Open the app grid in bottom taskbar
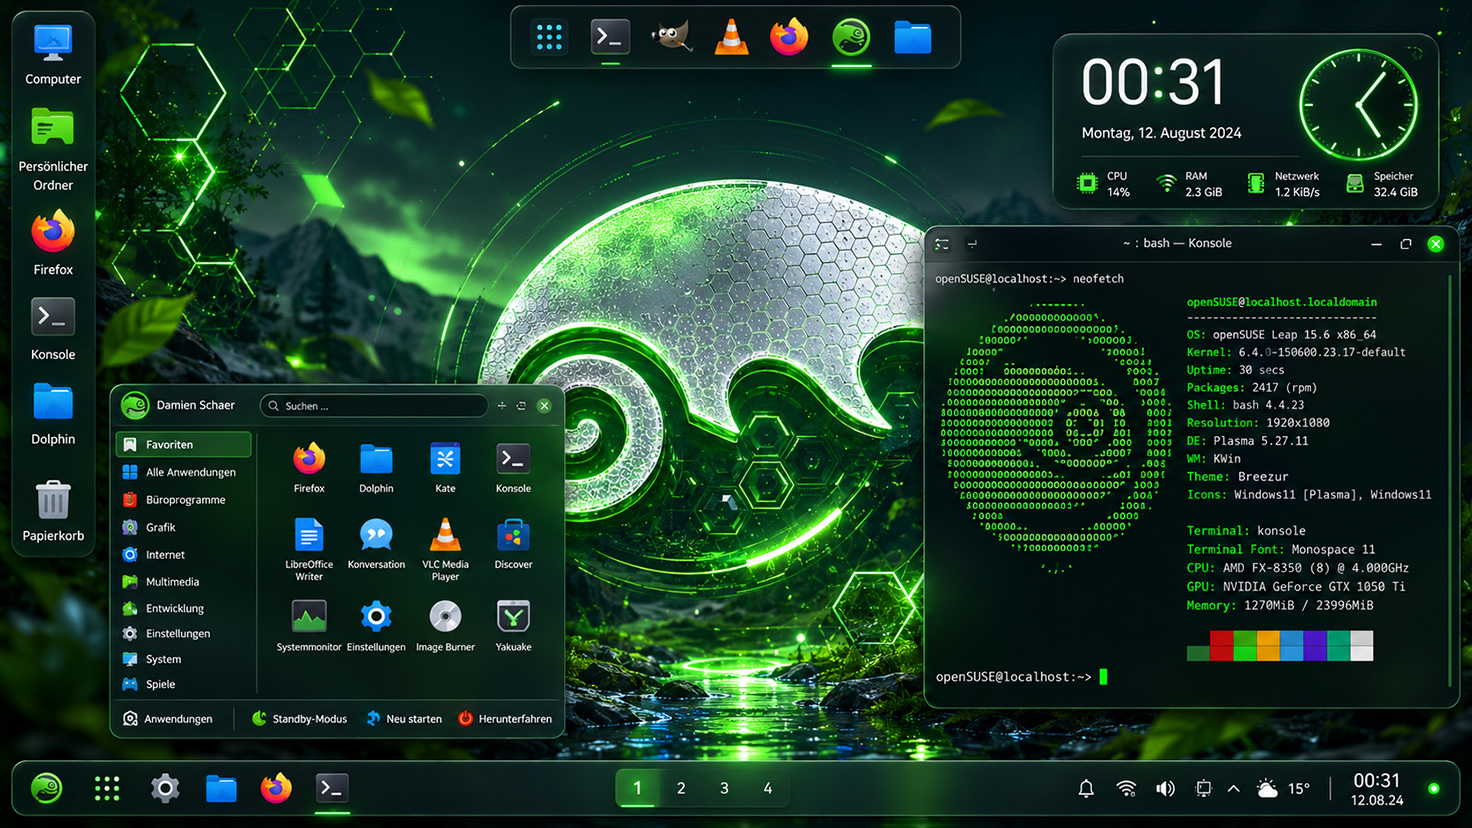This screenshot has width=1472, height=828. 107,788
